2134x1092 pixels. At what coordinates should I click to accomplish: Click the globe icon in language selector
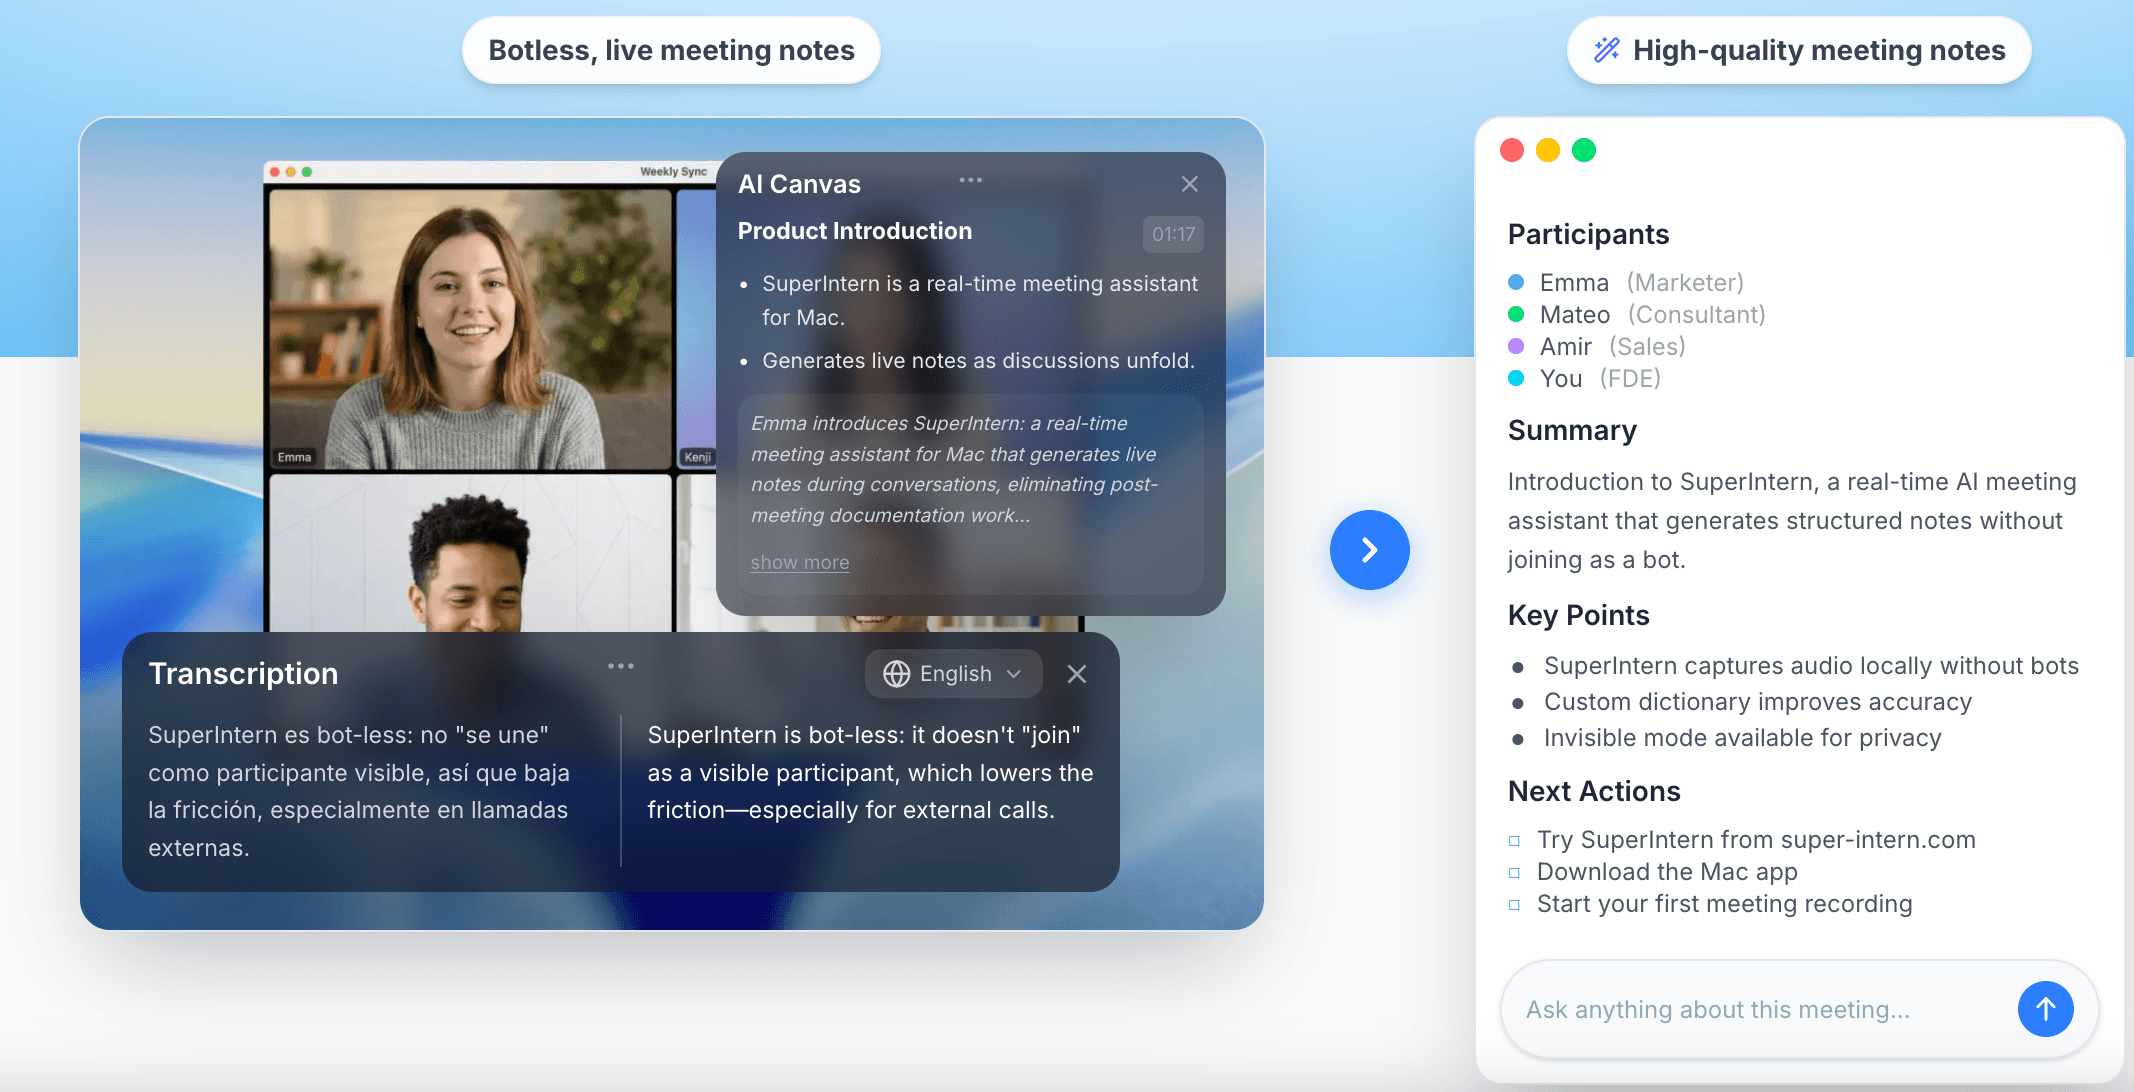tap(896, 674)
